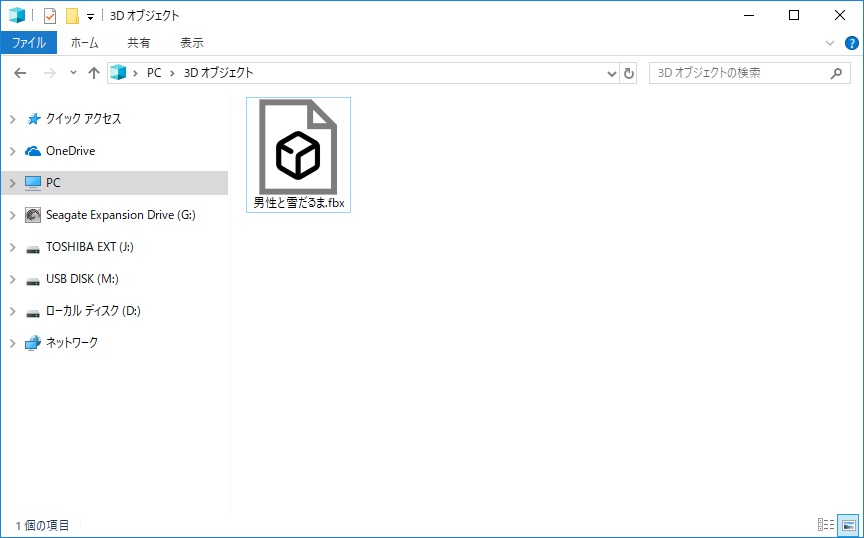Select OneDrive in the navigation pane

tap(71, 151)
